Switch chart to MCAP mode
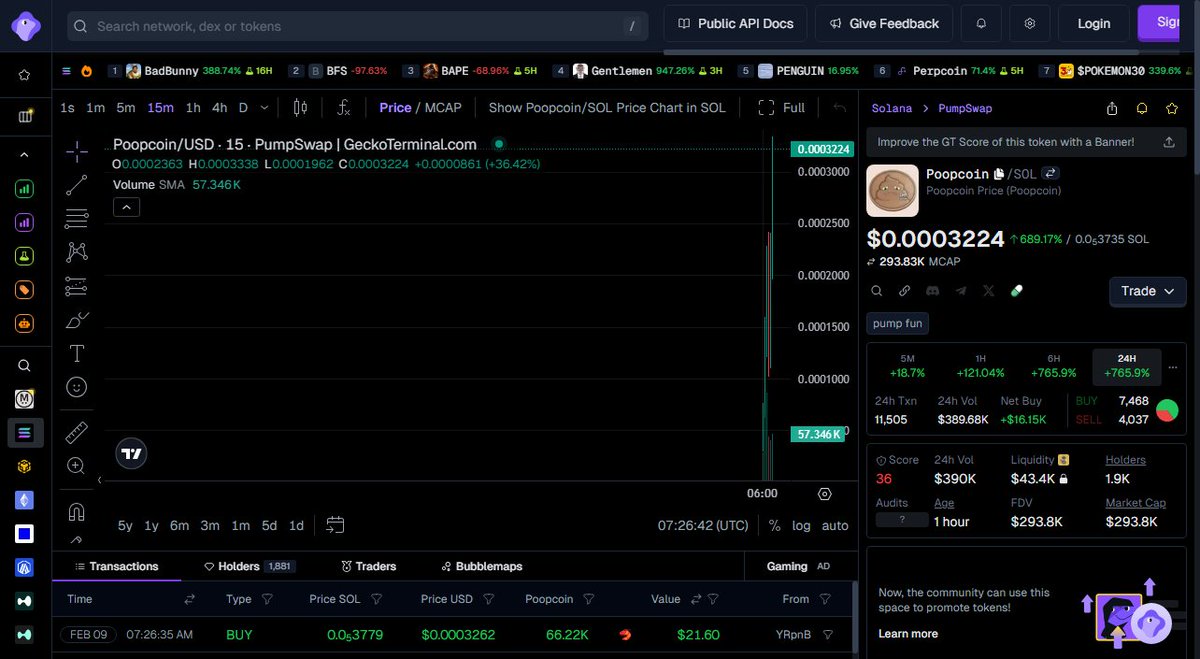 coord(443,107)
